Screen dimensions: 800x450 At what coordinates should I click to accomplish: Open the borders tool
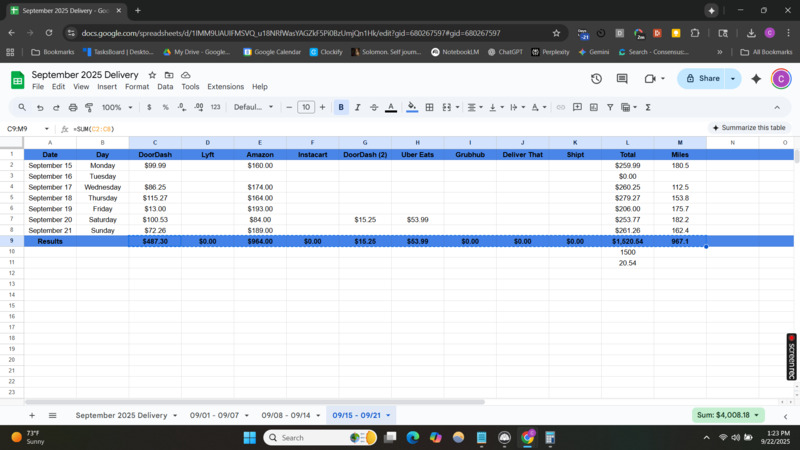429,107
